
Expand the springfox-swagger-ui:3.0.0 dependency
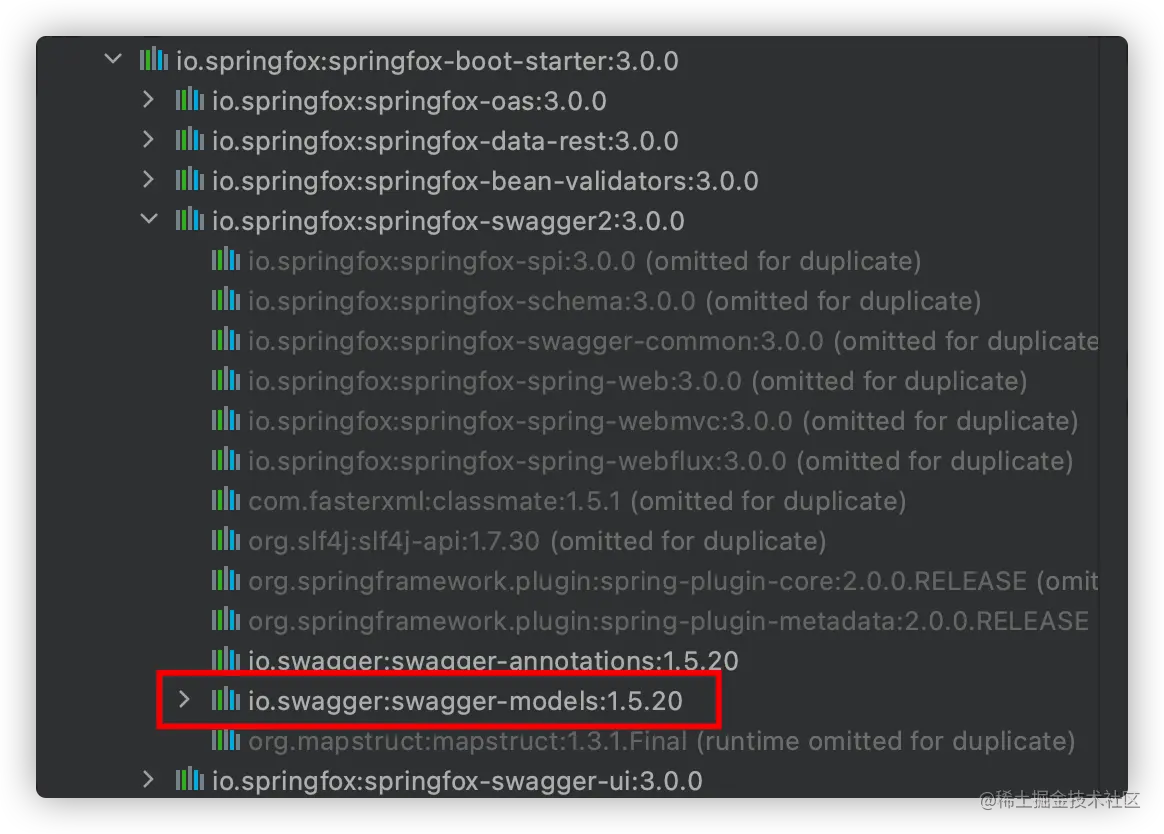[x=148, y=780]
